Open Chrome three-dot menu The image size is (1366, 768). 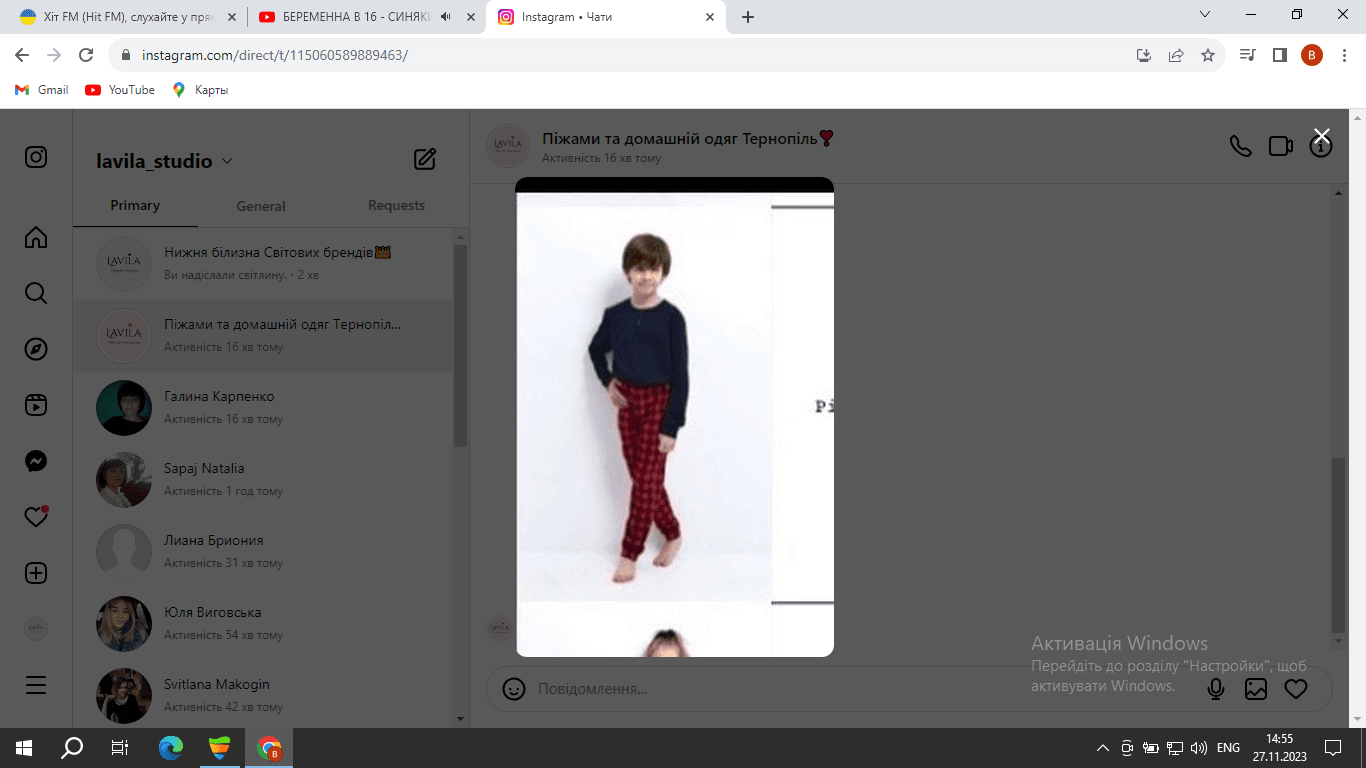[1344, 55]
